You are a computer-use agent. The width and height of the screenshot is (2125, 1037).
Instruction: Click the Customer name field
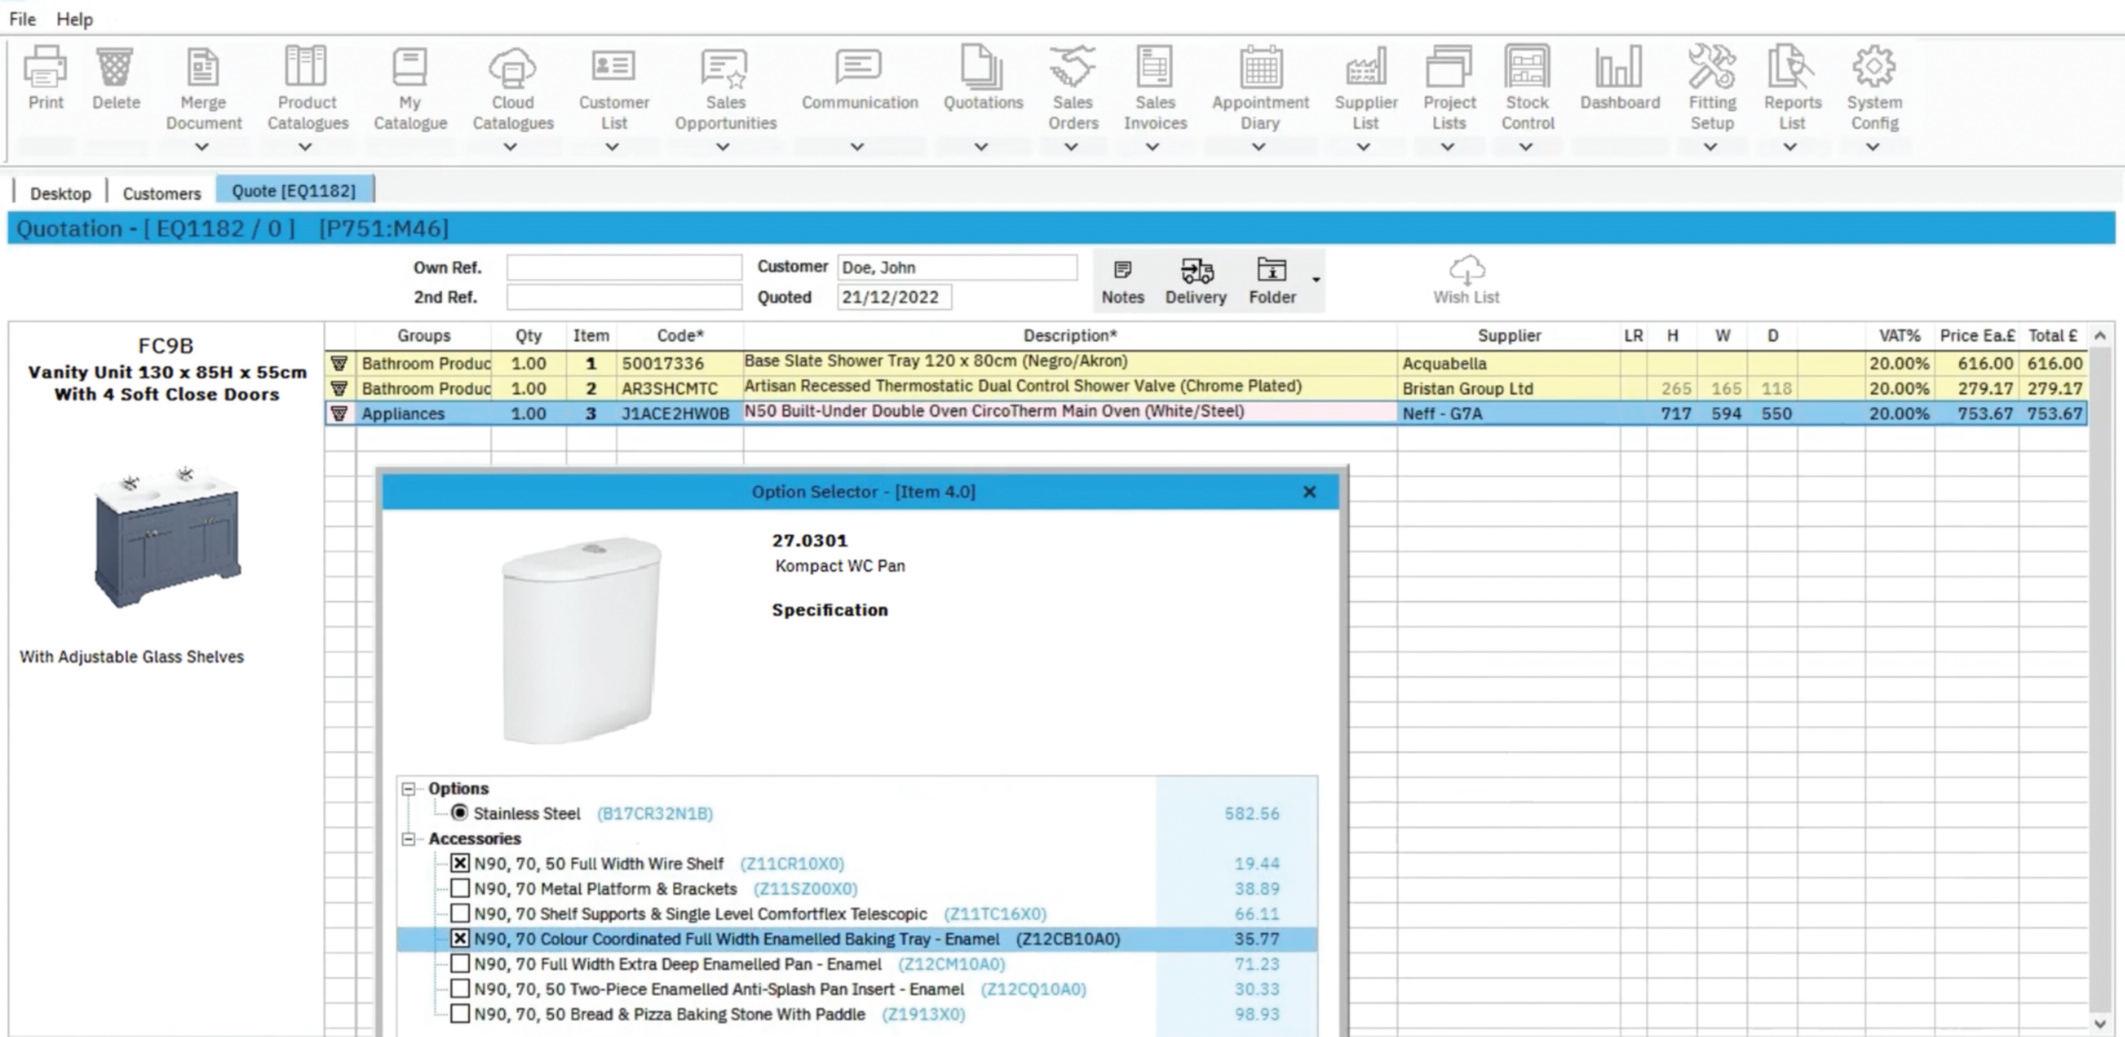click(957, 267)
